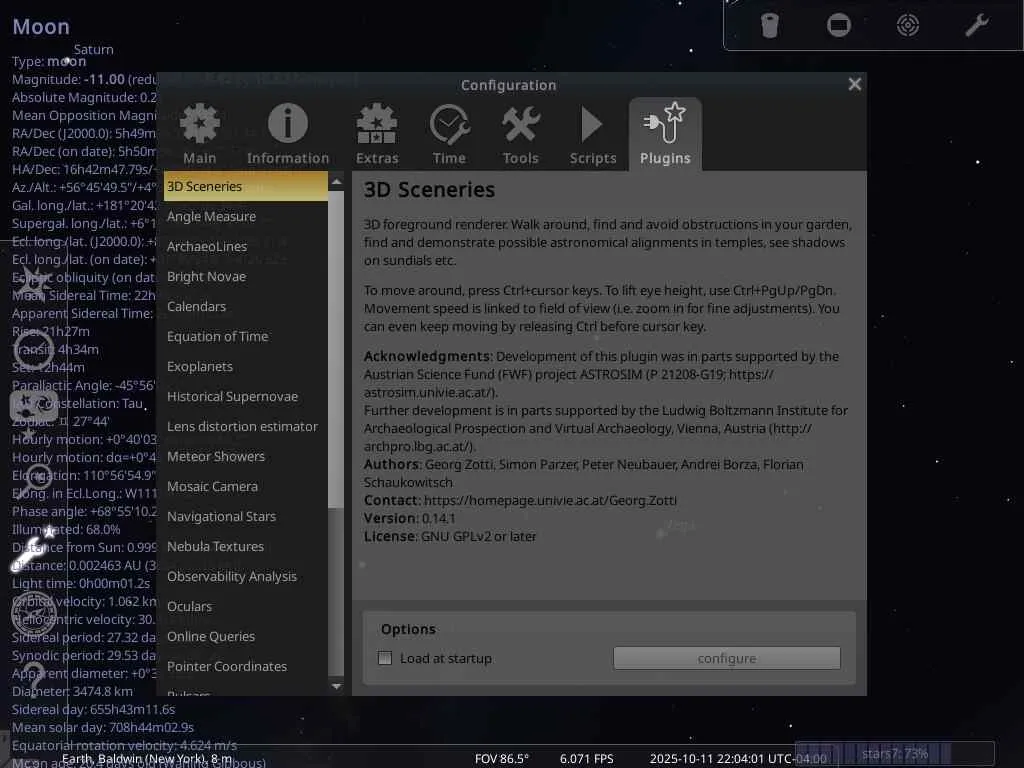Switch to the Scripts tab
1024x768 pixels.
pos(592,134)
